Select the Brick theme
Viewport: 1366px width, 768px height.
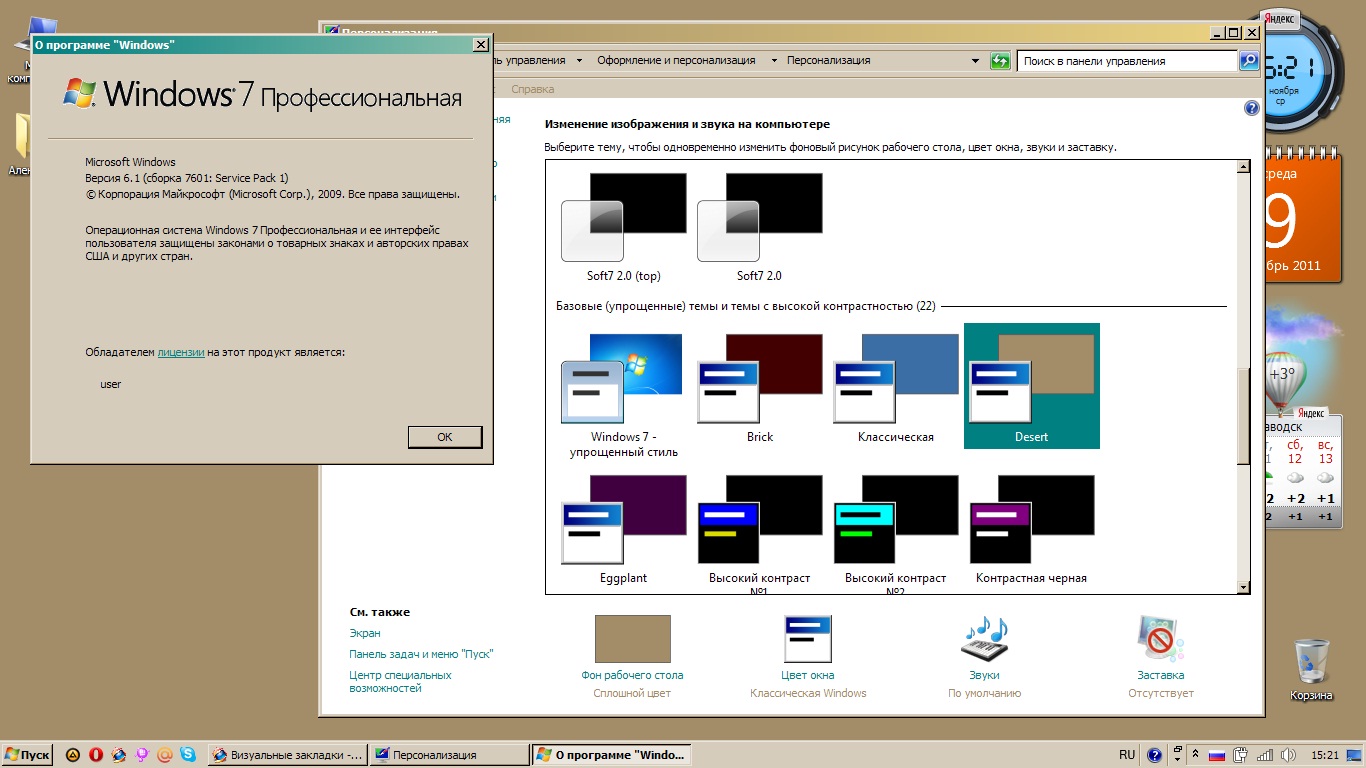click(759, 388)
